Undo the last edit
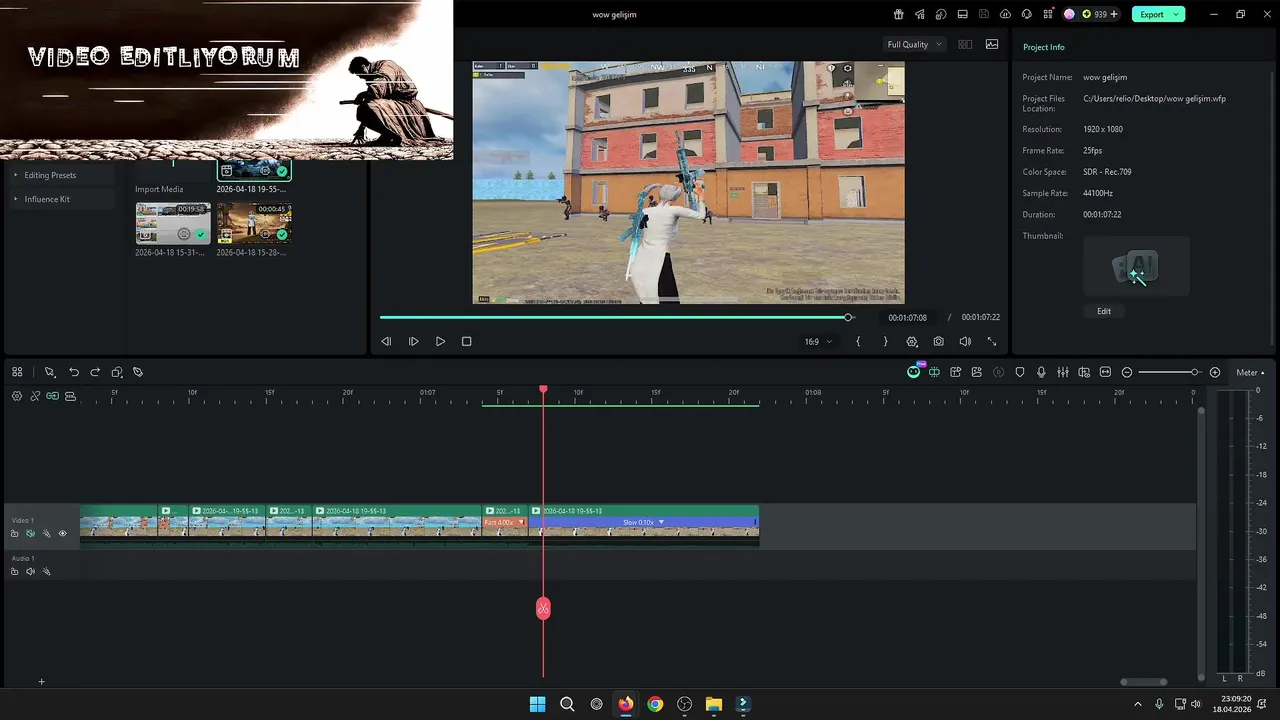The height and width of the screenshot is (720, 1280). click(x=74, y=372)
